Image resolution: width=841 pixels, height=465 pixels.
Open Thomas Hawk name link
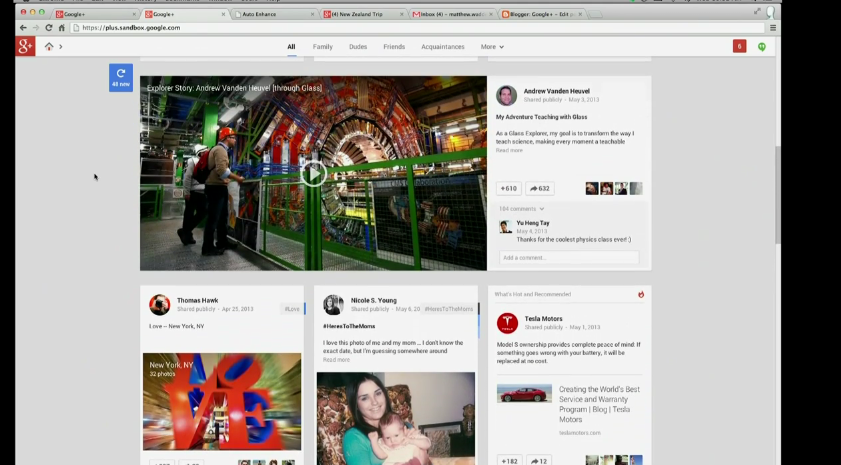click(x=197, y=300)
